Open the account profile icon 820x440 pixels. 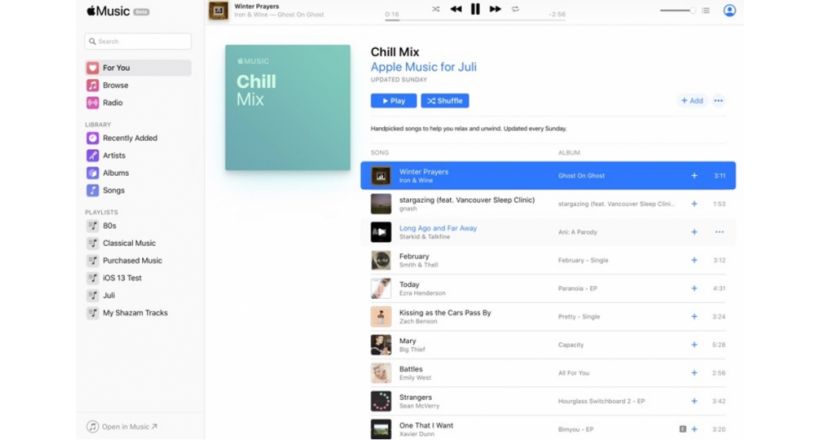730,10
